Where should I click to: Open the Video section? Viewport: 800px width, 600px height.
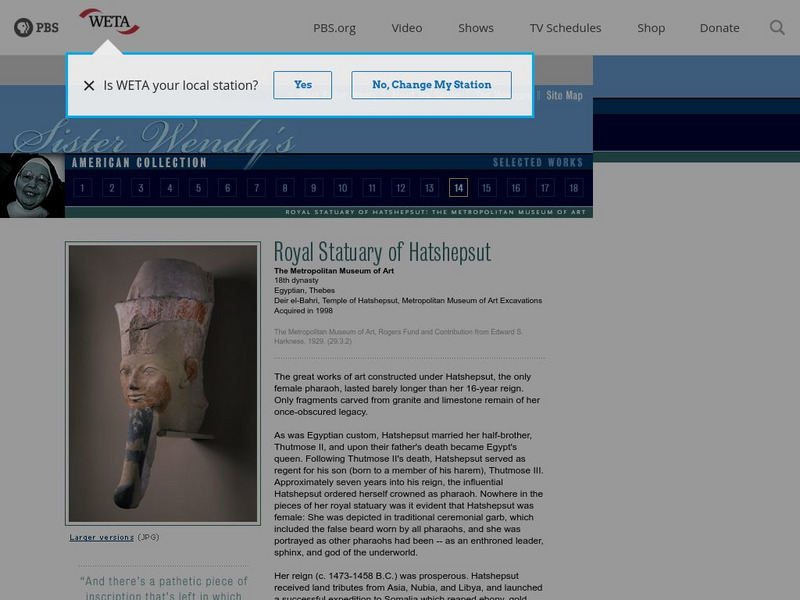pyautogui.click(x=406, y=28)
